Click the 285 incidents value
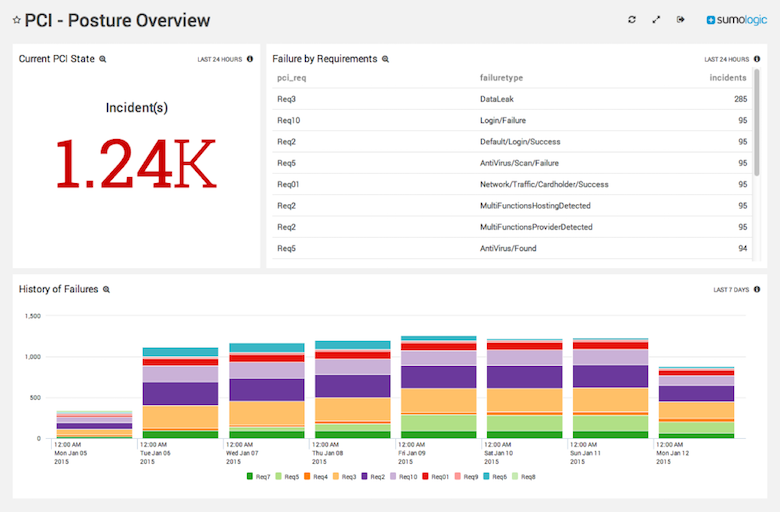The height and width of the screenshot is (512, 780). coord(740,99)
